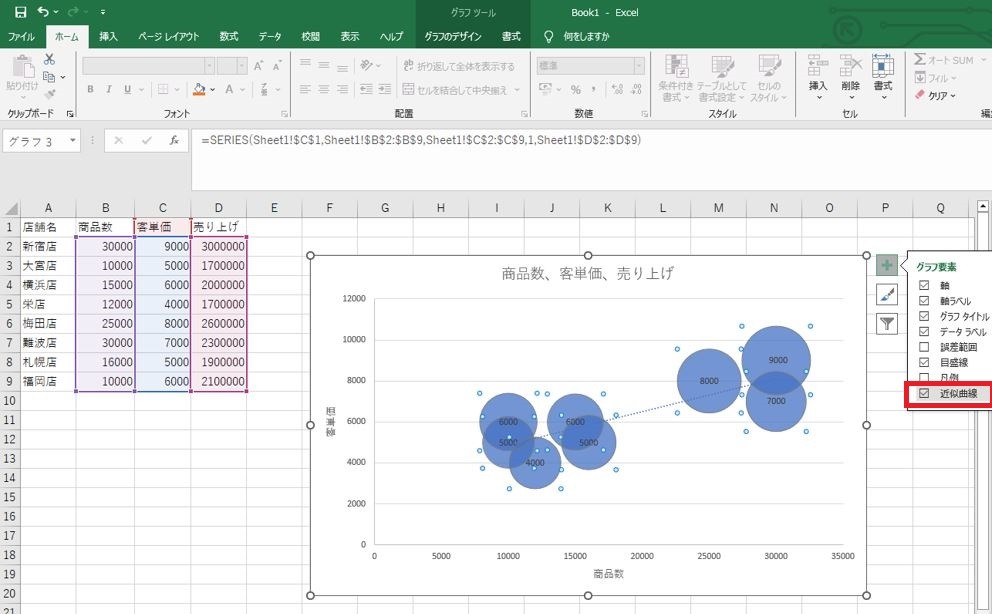Switch to the 数式 (Formulas) tab
The height and width of the screenshot is (614, 992).
pyautogui.click(x=228, y=37)
